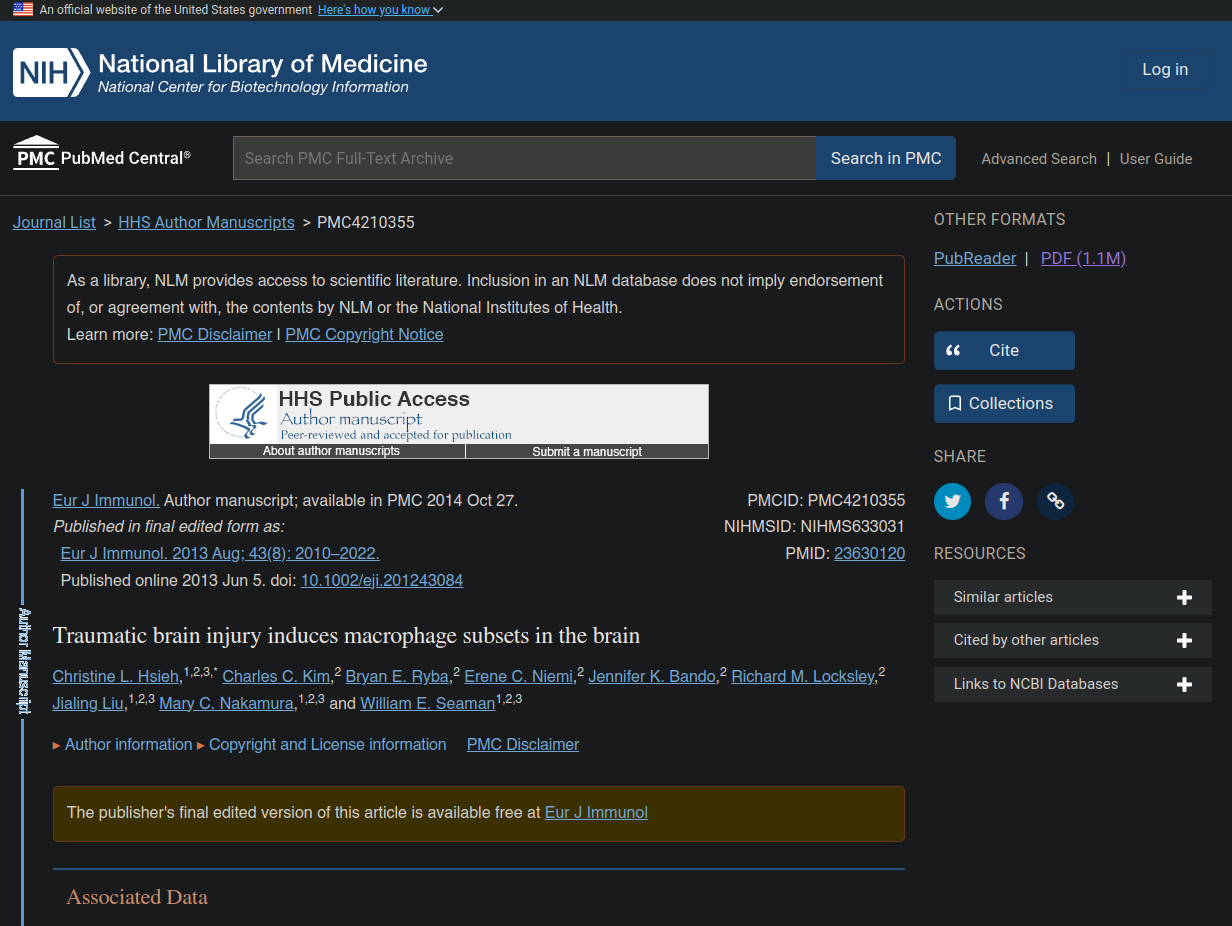Click the Cite button
The width and height of the screenshot is (1232, 926).
1004,351
